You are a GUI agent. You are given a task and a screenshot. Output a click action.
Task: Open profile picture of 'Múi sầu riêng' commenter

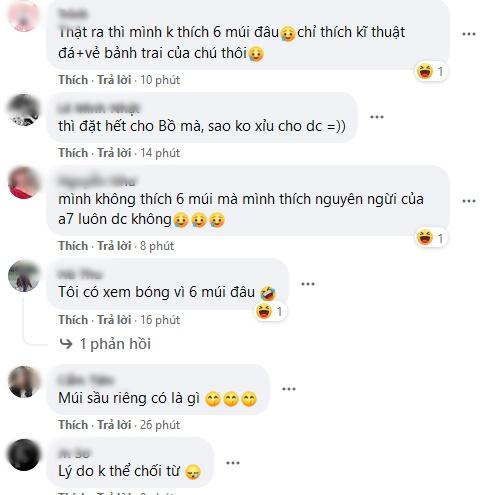(24, 382)
